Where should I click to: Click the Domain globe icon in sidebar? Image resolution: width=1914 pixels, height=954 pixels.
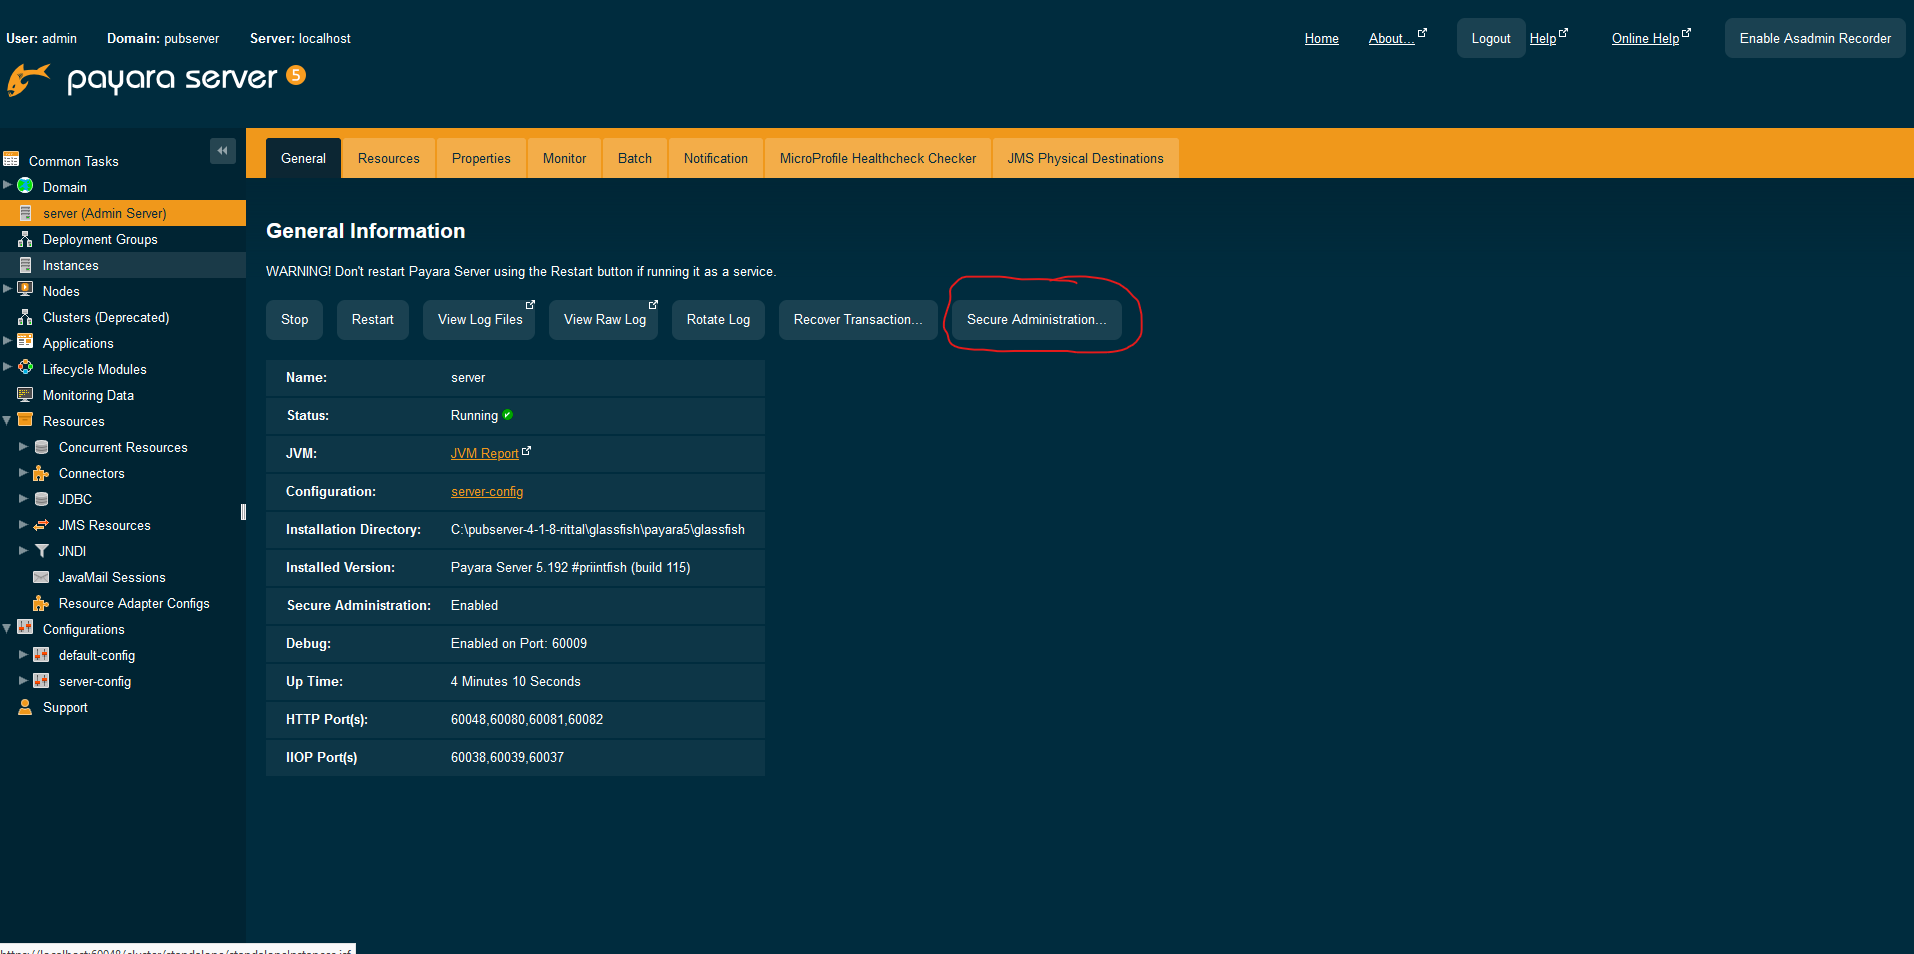click(26, 186)
